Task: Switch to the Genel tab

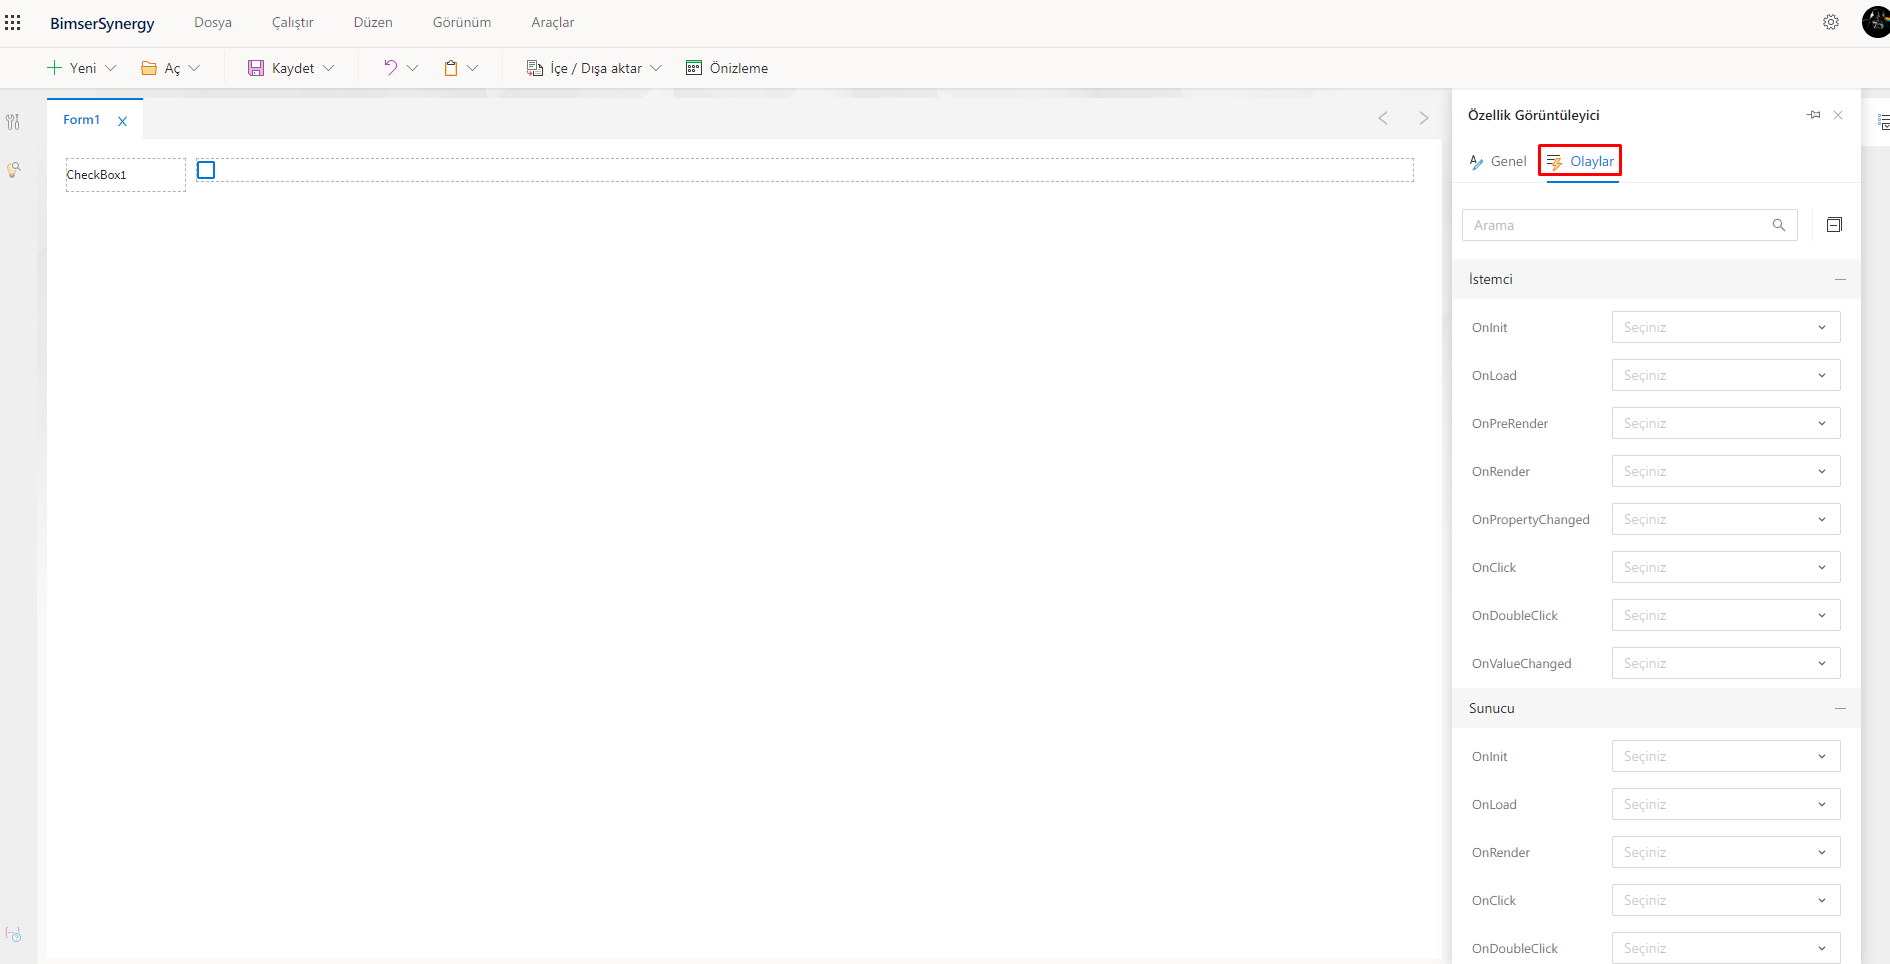Action: tap(1498, 161)
